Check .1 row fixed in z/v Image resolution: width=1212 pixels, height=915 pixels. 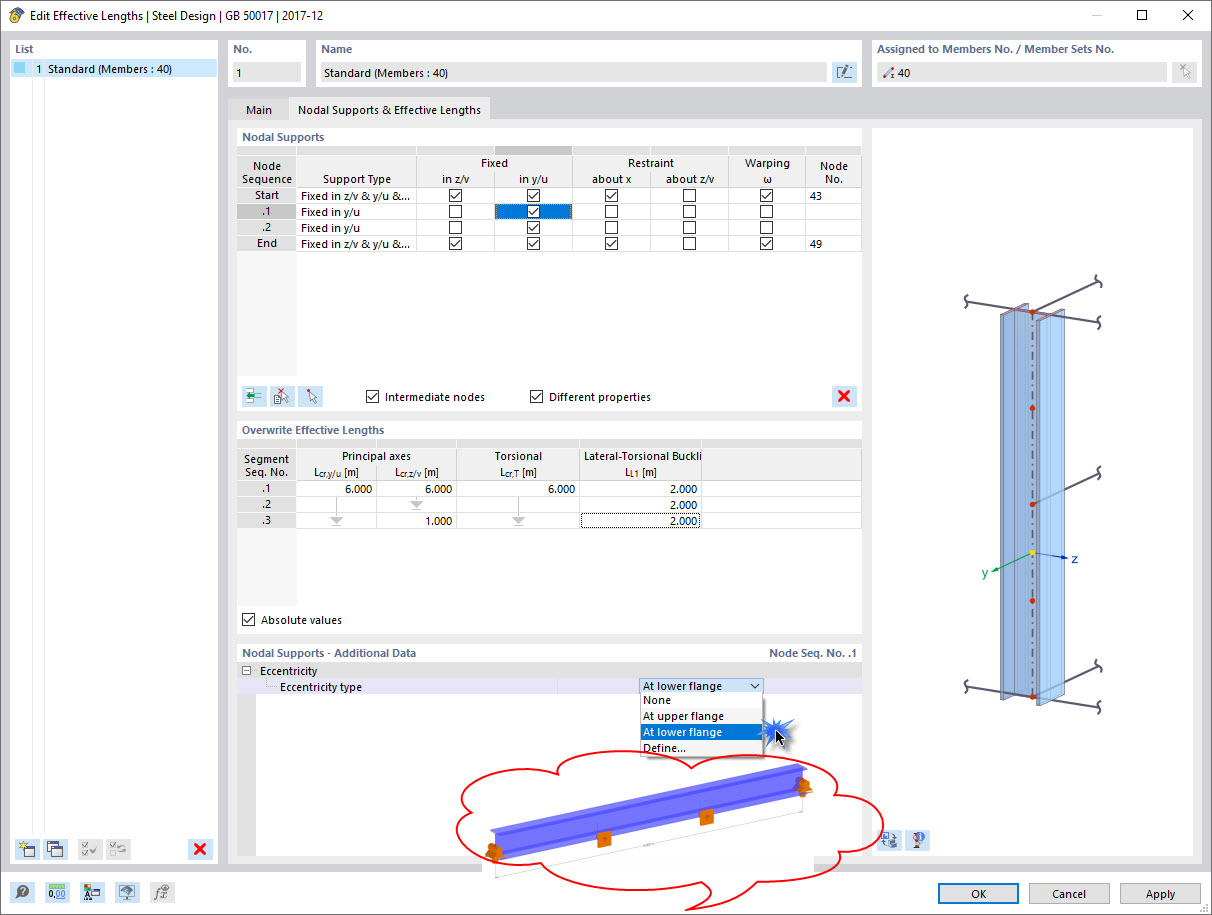pyautogui.click(x=456, y=212)
